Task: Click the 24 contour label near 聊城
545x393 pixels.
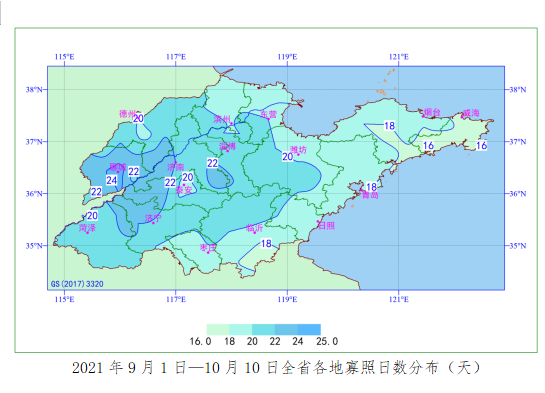Action: pos(112,180)
